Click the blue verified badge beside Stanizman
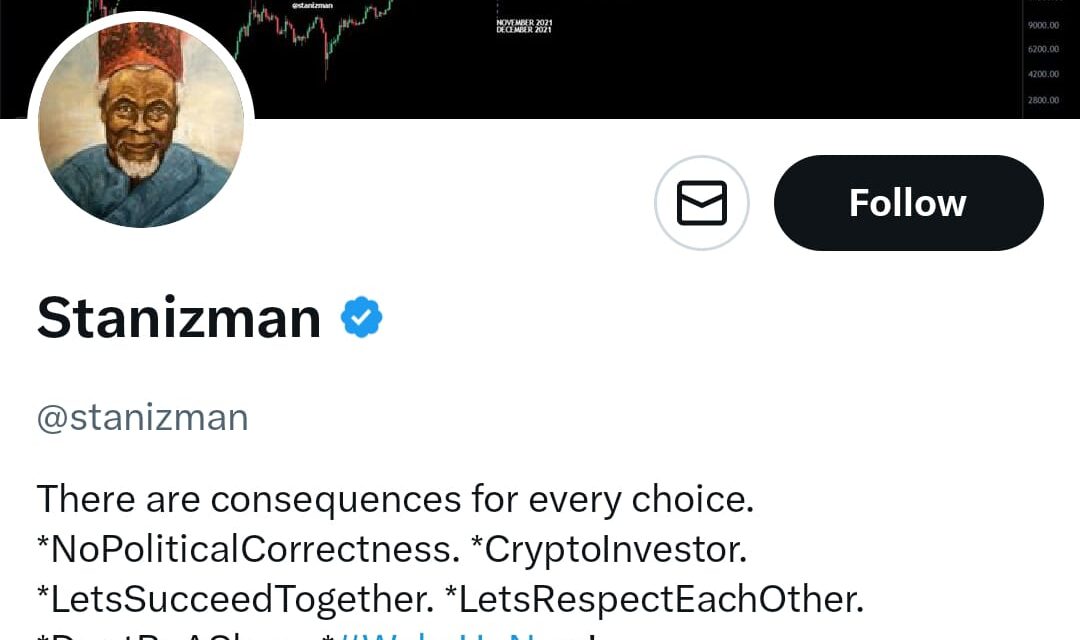The width and height of the screenshot is (1080, 640). click(x=361, y=318)
